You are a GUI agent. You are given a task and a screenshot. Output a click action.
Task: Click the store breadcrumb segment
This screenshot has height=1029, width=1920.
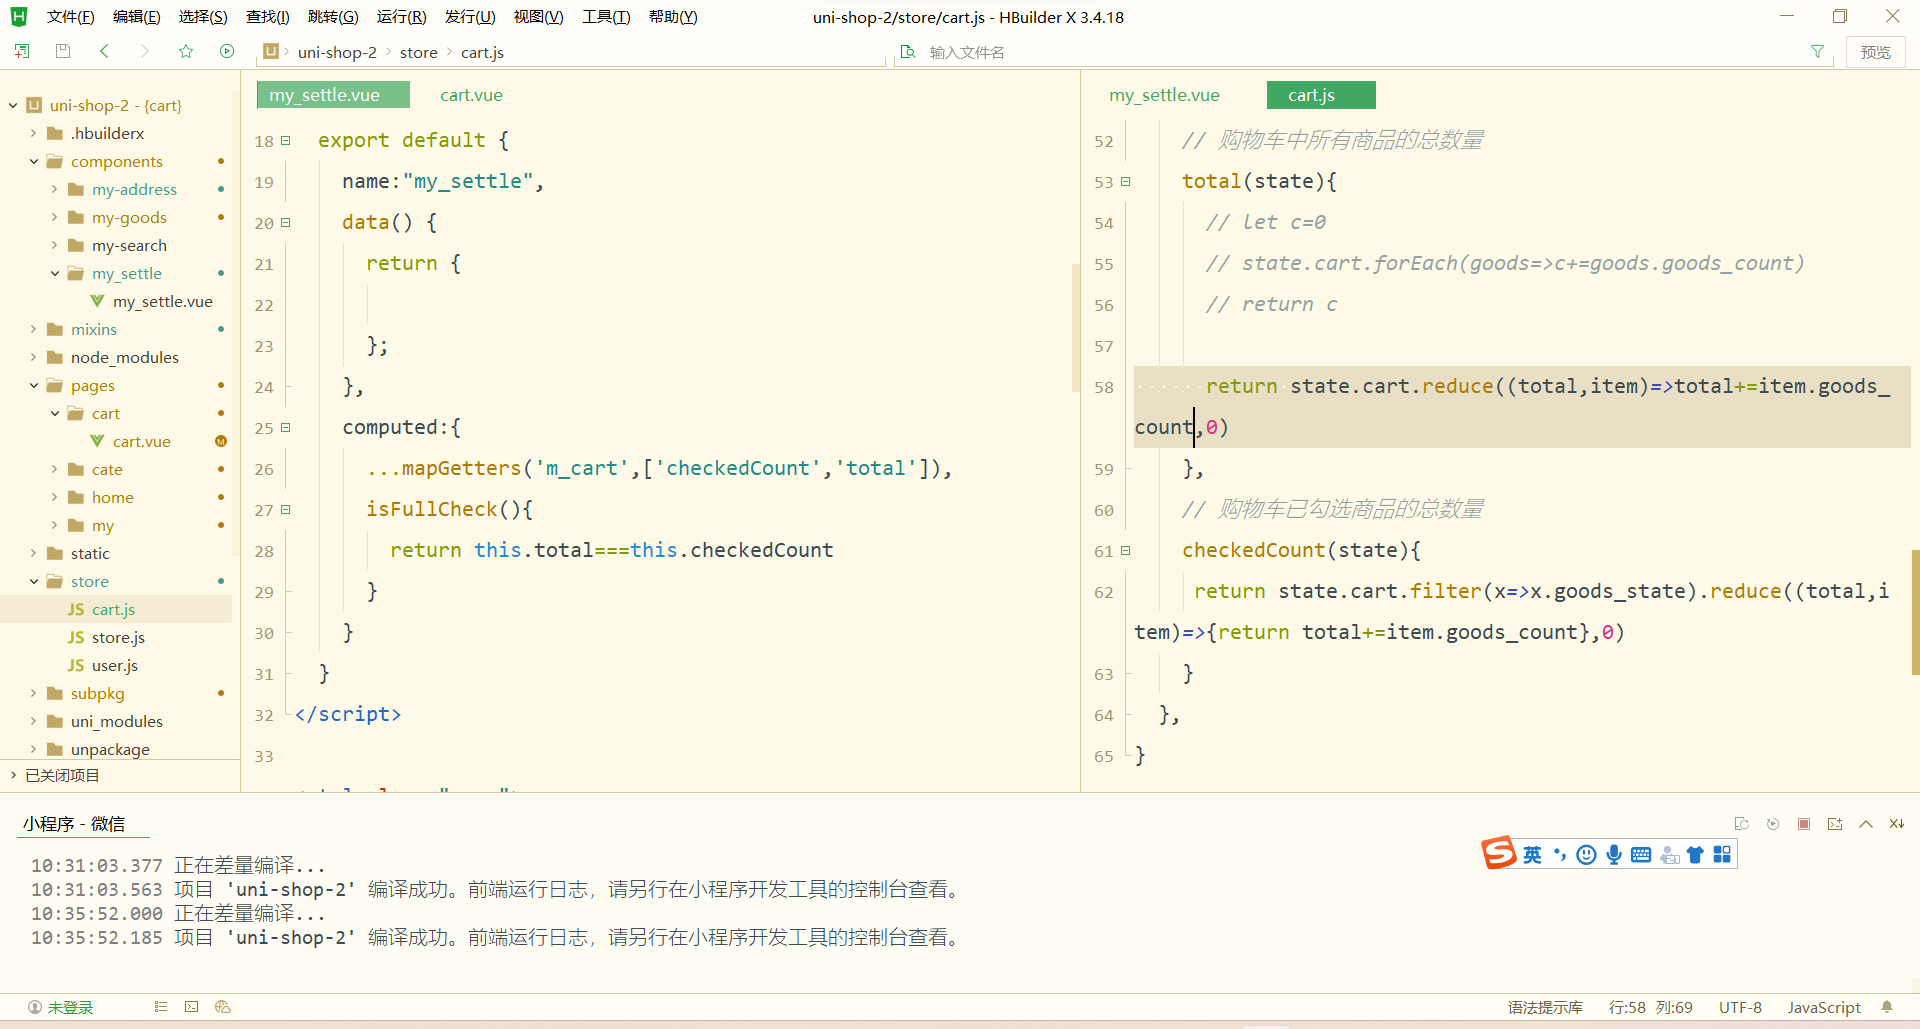coord(418,52)
